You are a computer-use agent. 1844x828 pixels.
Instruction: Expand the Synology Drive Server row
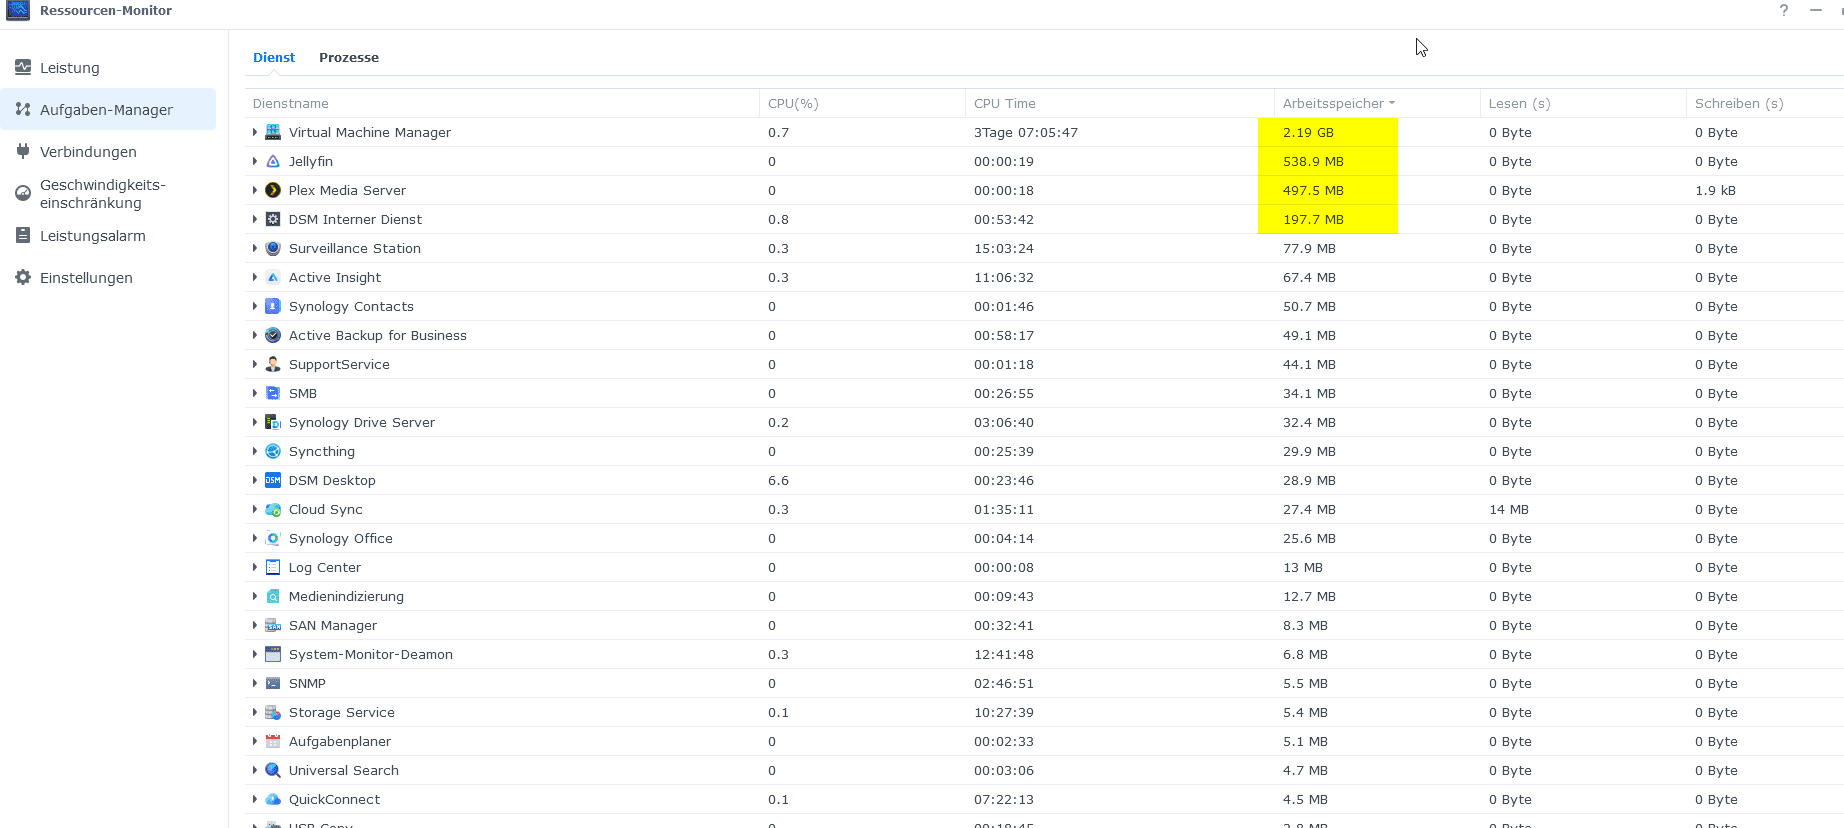pyautogui.click(x=255, y=422)
